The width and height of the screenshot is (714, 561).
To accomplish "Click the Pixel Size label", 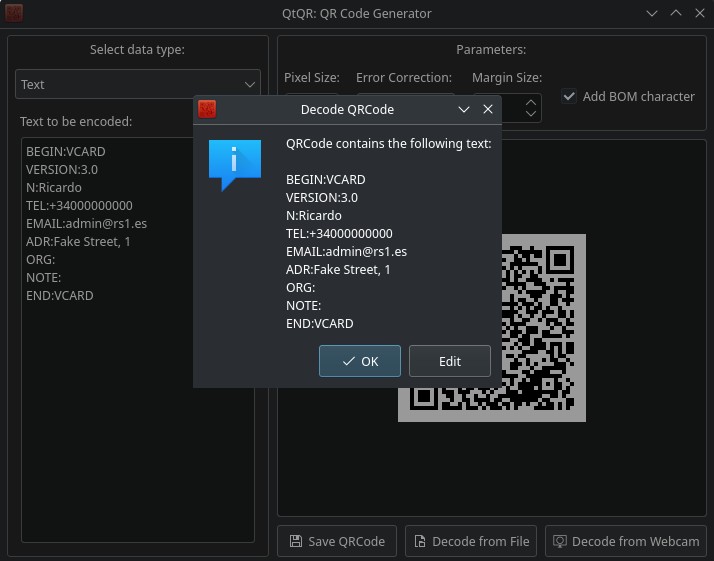I will (x=311, y=78).
